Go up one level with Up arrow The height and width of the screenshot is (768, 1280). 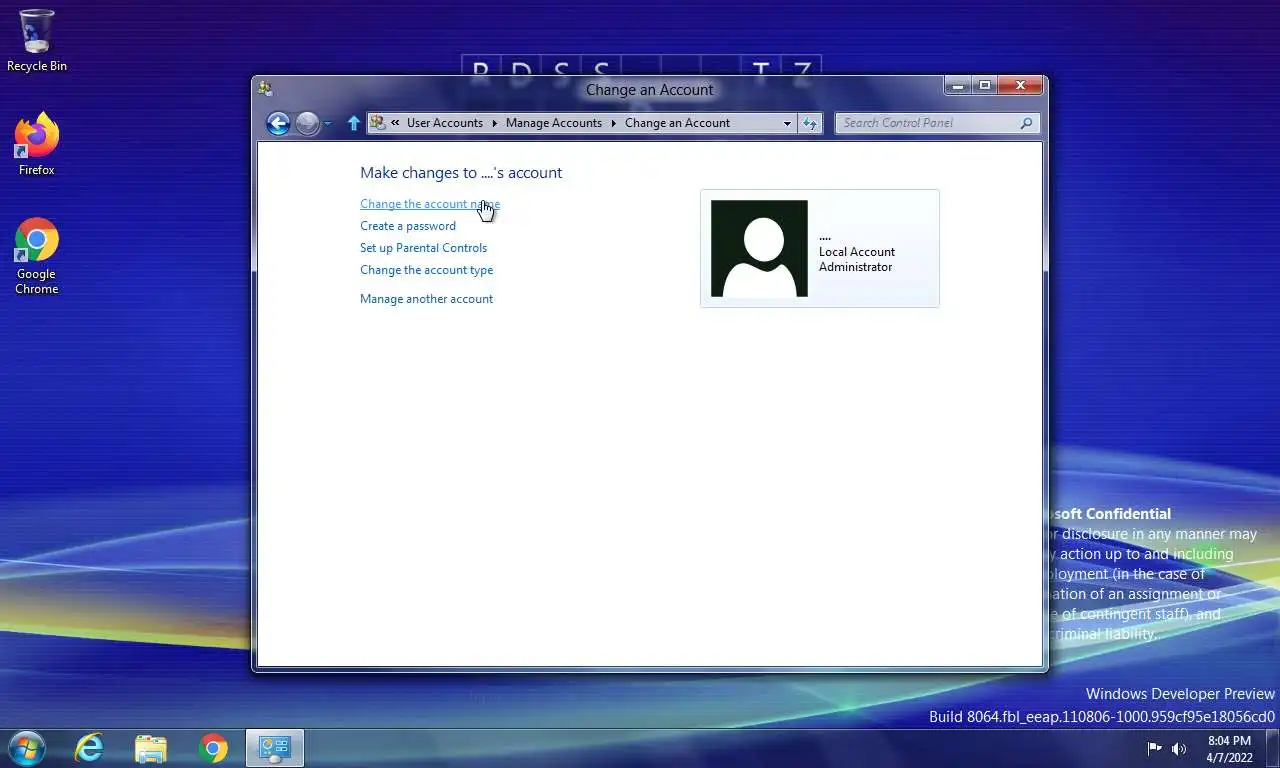(353, 123)
